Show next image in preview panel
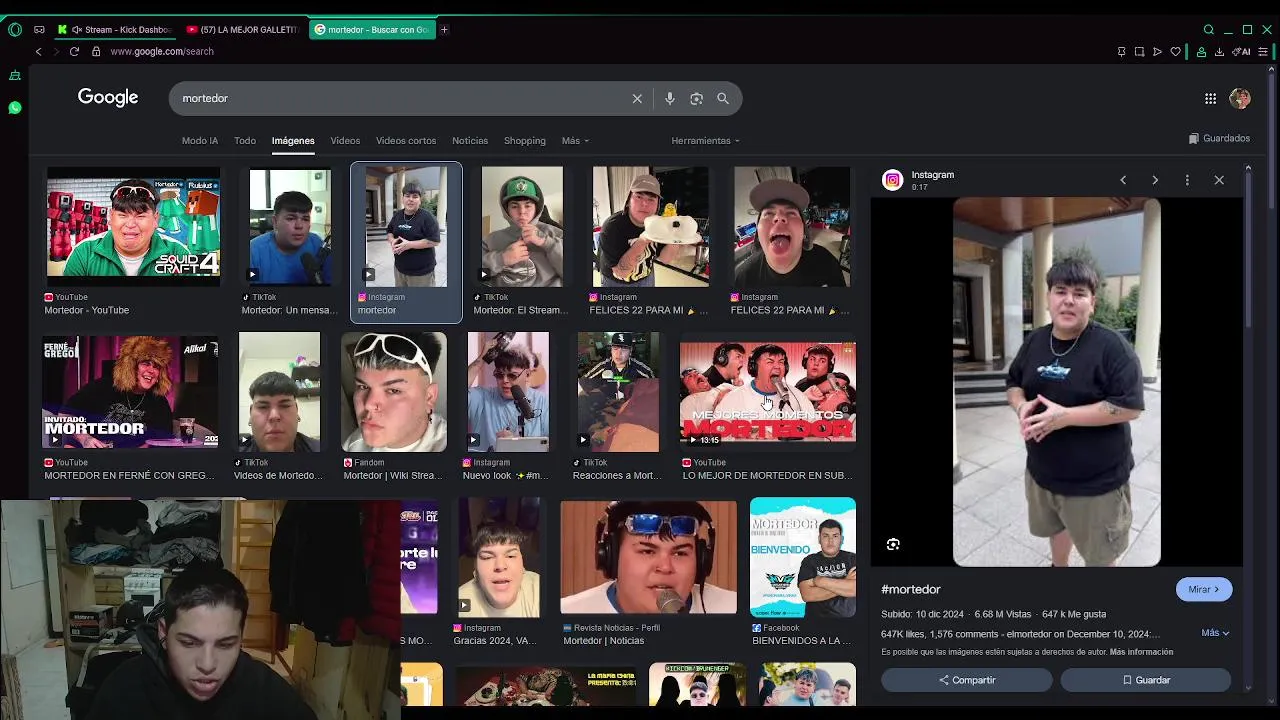Screen dimensions: 1280x720 (x=1155, y=180)
